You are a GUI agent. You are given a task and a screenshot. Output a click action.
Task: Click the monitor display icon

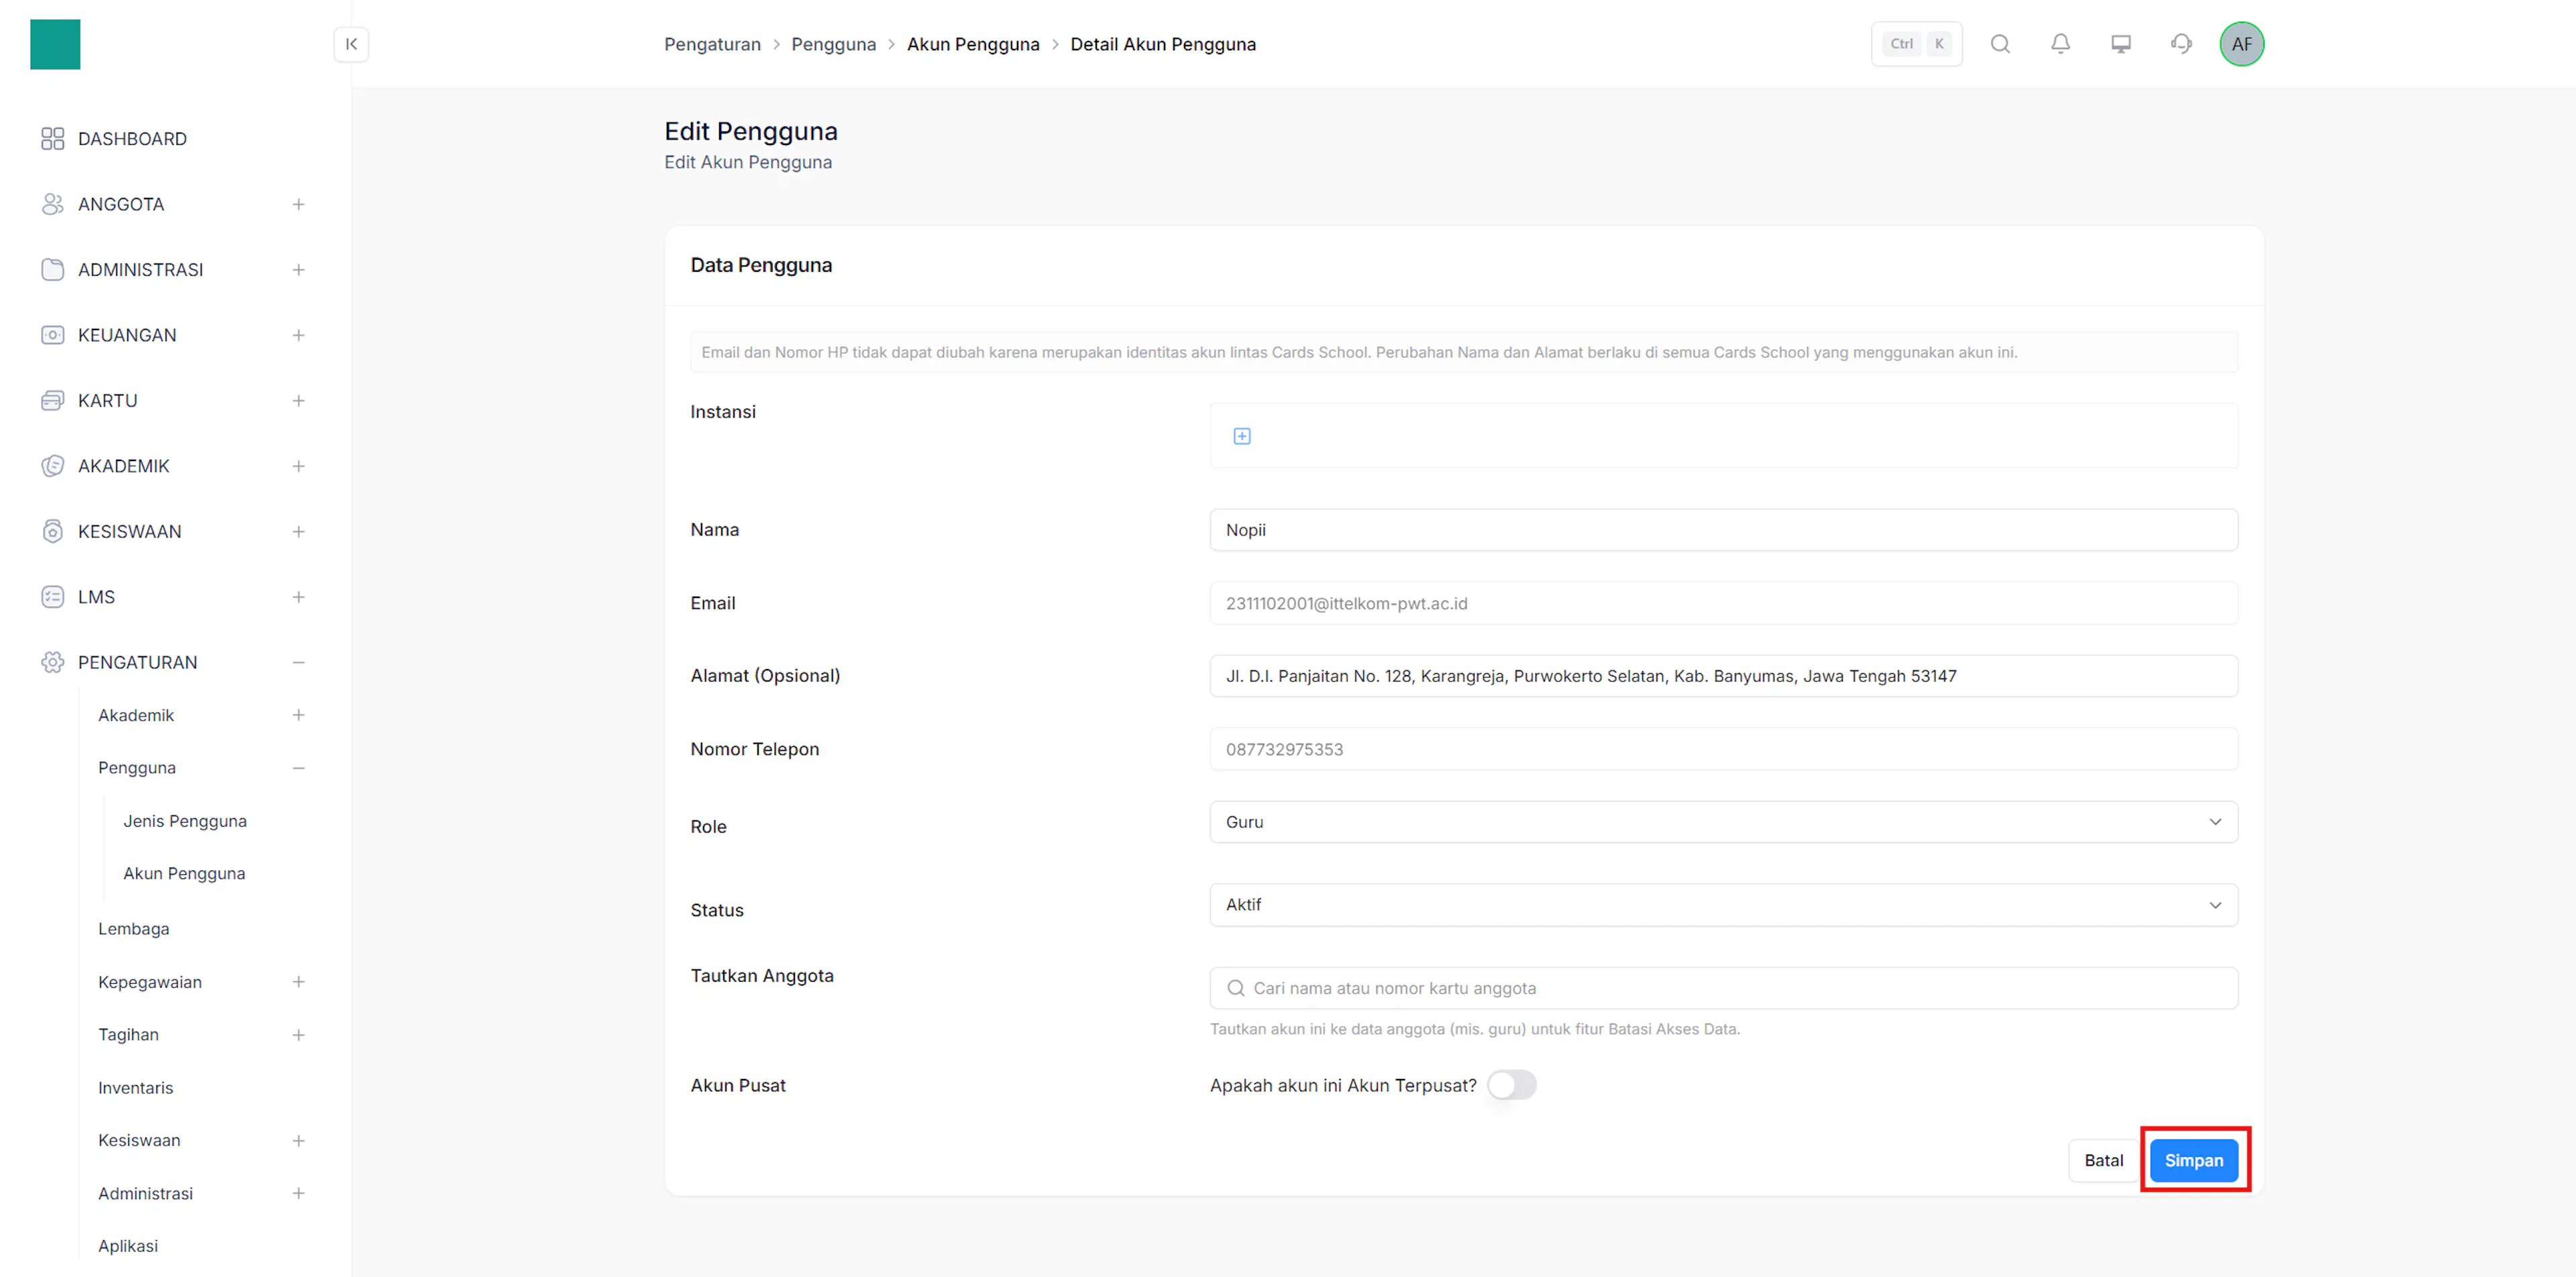pos(2120,44)
